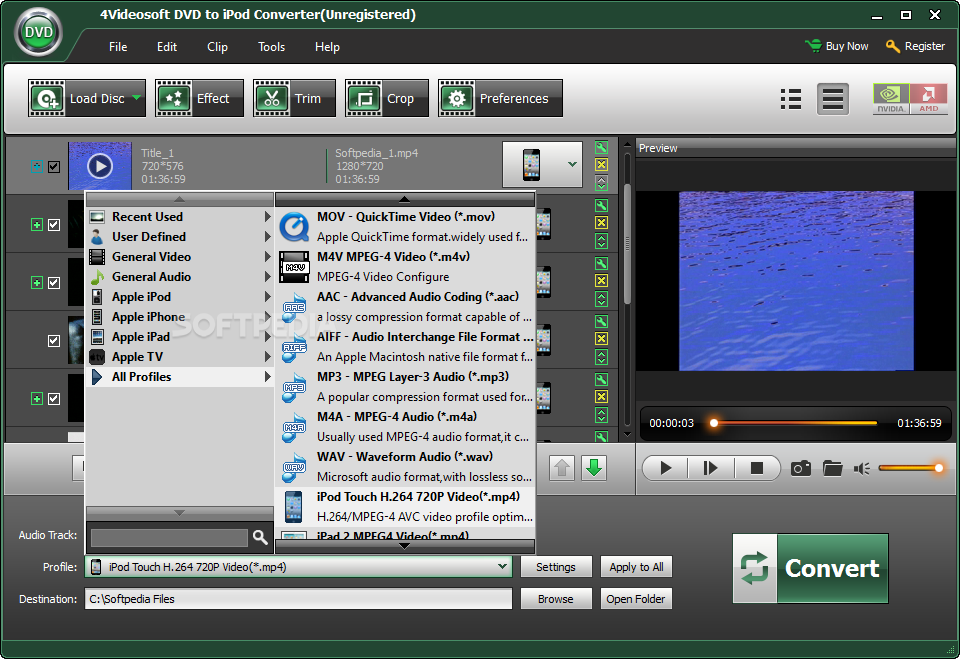Toggle NVIDIA acceleration badge
This screenshot has width=960, height=659.
point(891,99)
